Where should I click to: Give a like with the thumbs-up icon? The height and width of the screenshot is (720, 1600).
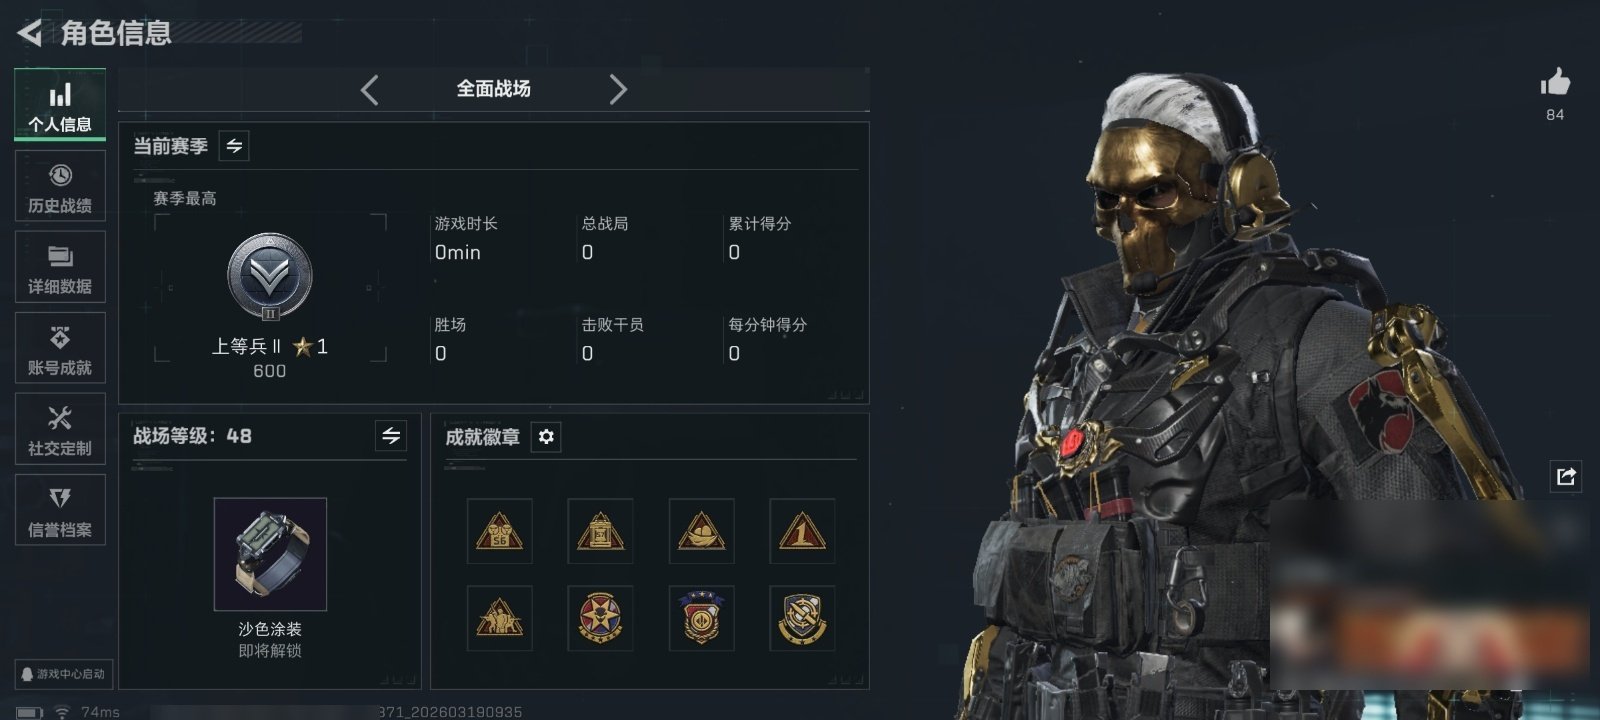[x=1555, y=82]
